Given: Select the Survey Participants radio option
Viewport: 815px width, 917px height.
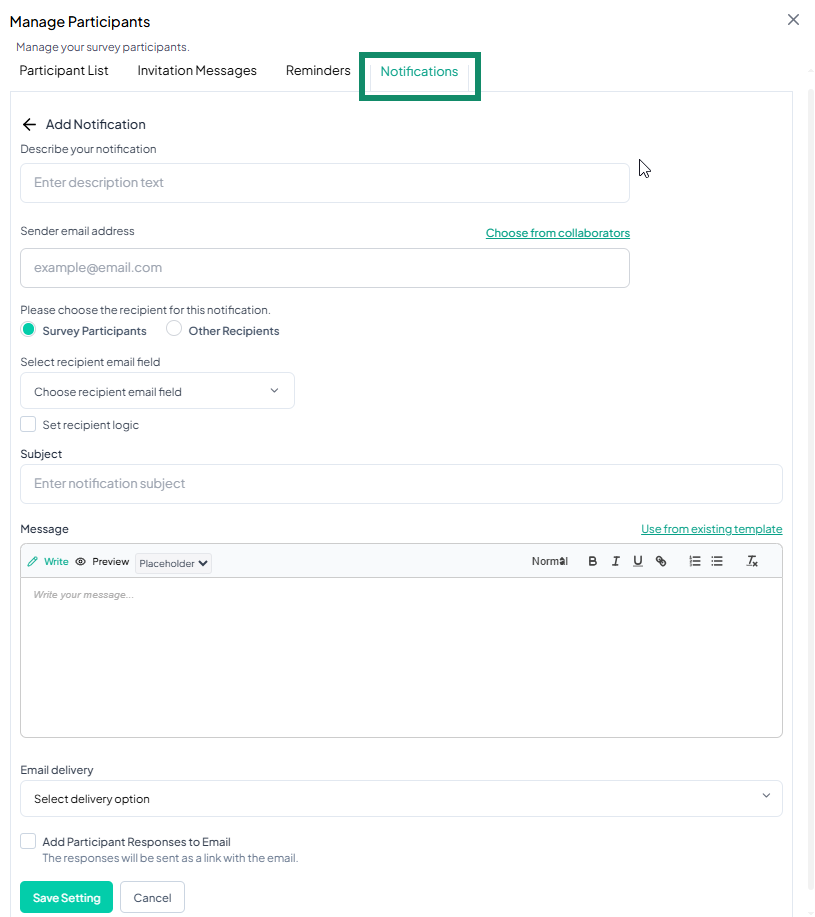Looking at the screenshot, I should coord(29,330).
